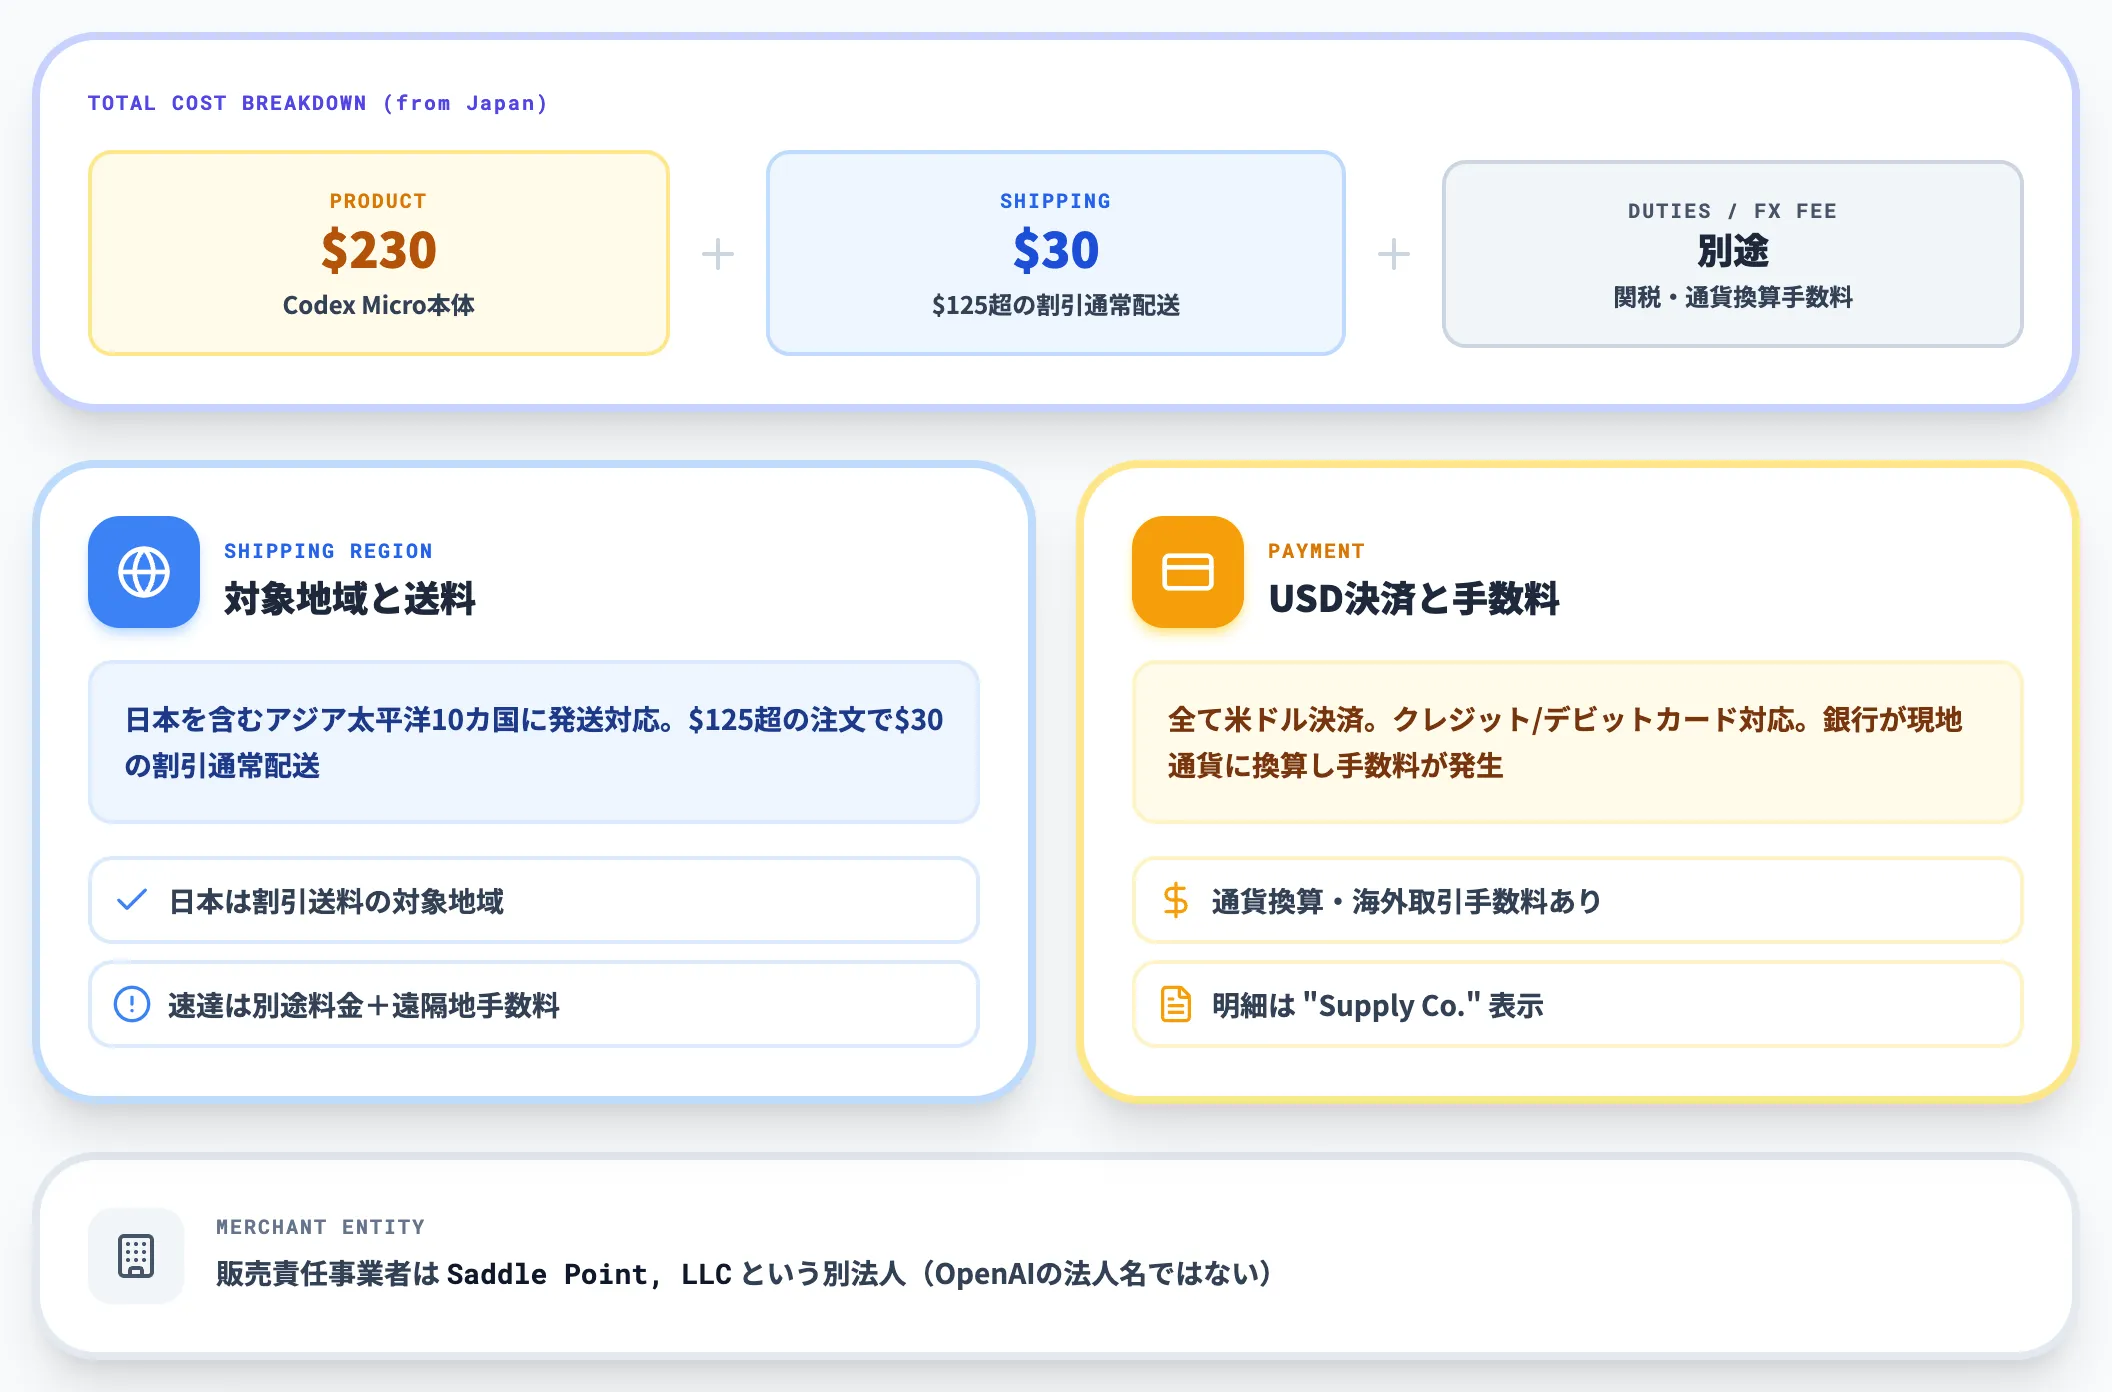Click the USD決済と手数料 heading
The width and height of the screenshot is (2112, 1392).
(x=1414, y=599)
